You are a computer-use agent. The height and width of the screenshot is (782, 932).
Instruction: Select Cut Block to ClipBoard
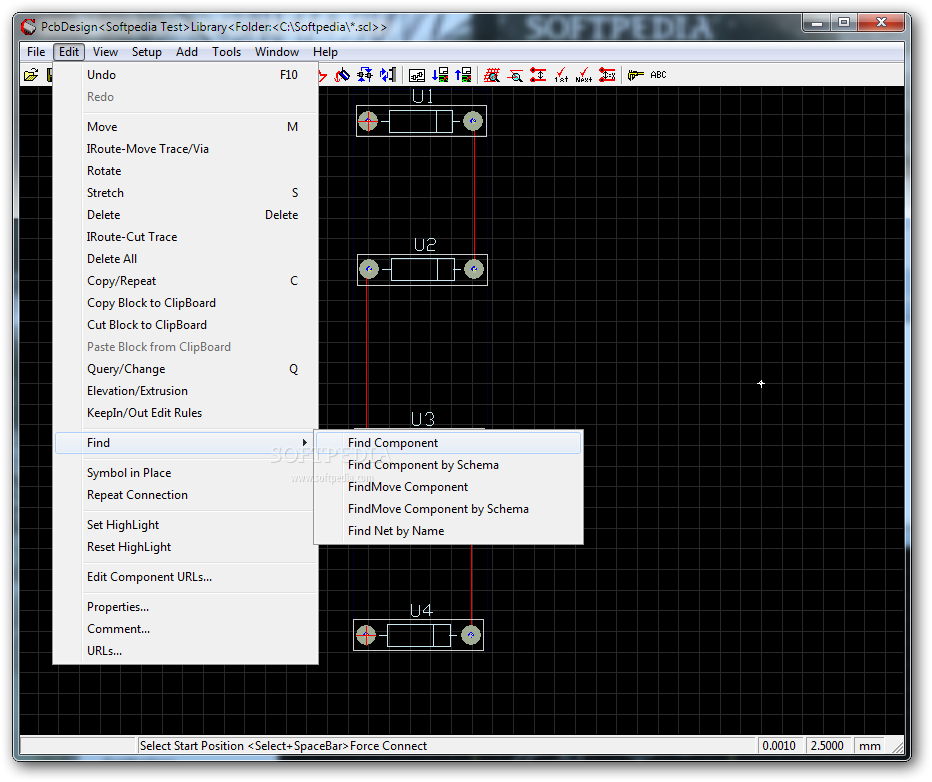coord(186,324)
